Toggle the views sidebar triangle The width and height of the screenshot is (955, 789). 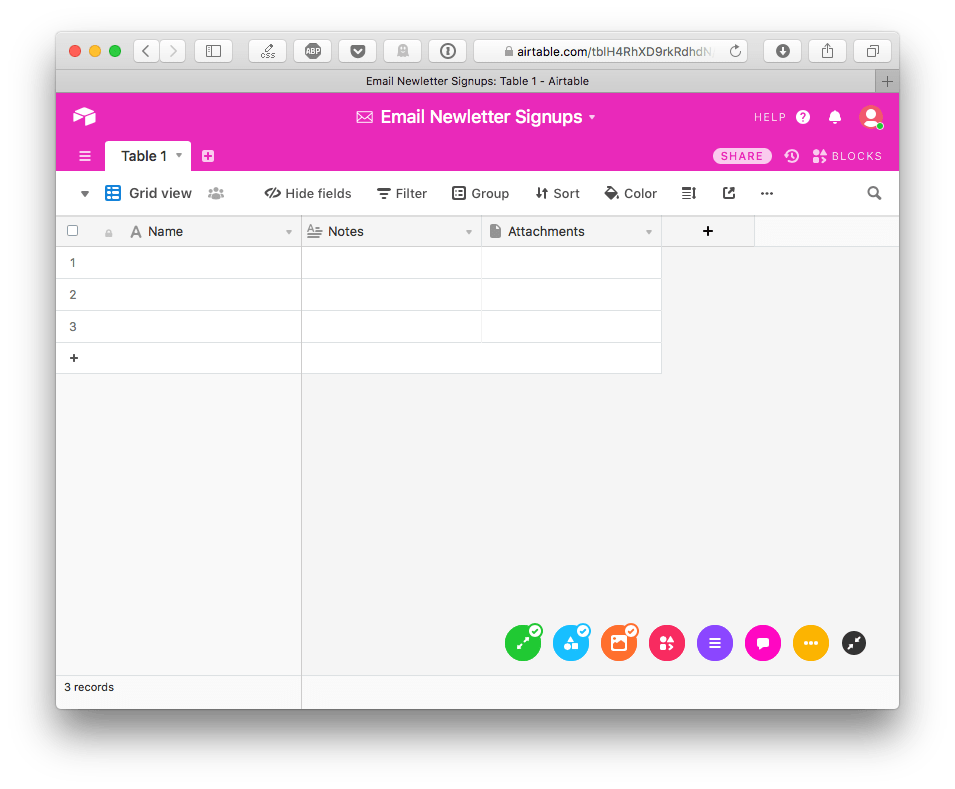point(85,194)
